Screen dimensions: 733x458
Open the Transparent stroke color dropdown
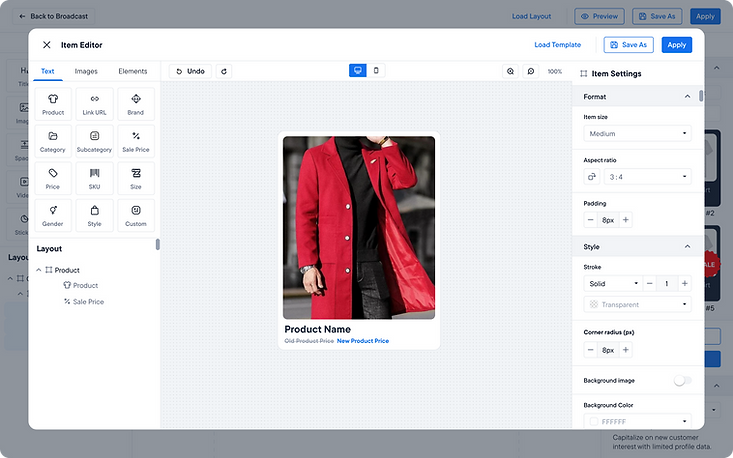pyautogui.click(x=637, y=304)
